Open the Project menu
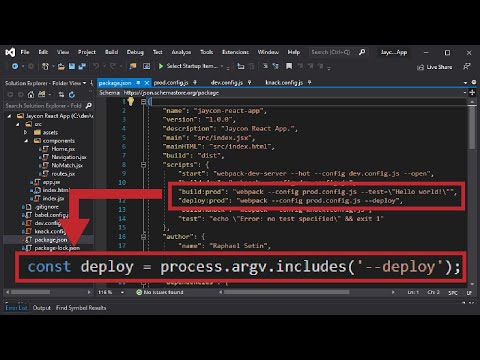 point(87,52)
